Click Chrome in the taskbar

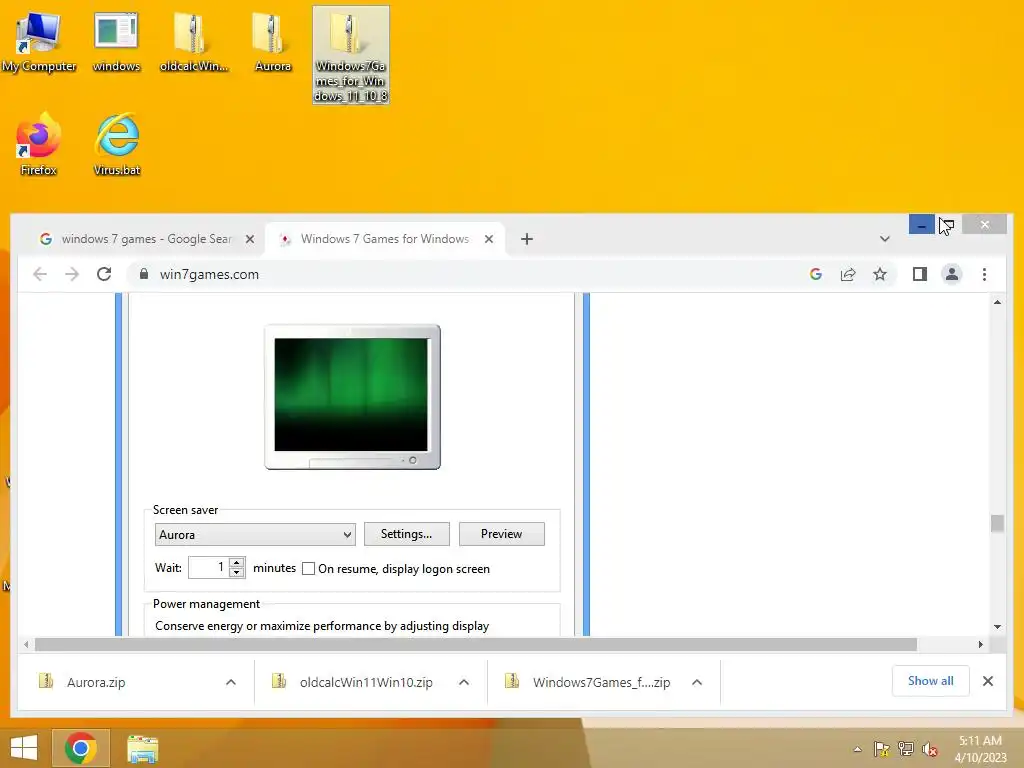pos(81,748)
